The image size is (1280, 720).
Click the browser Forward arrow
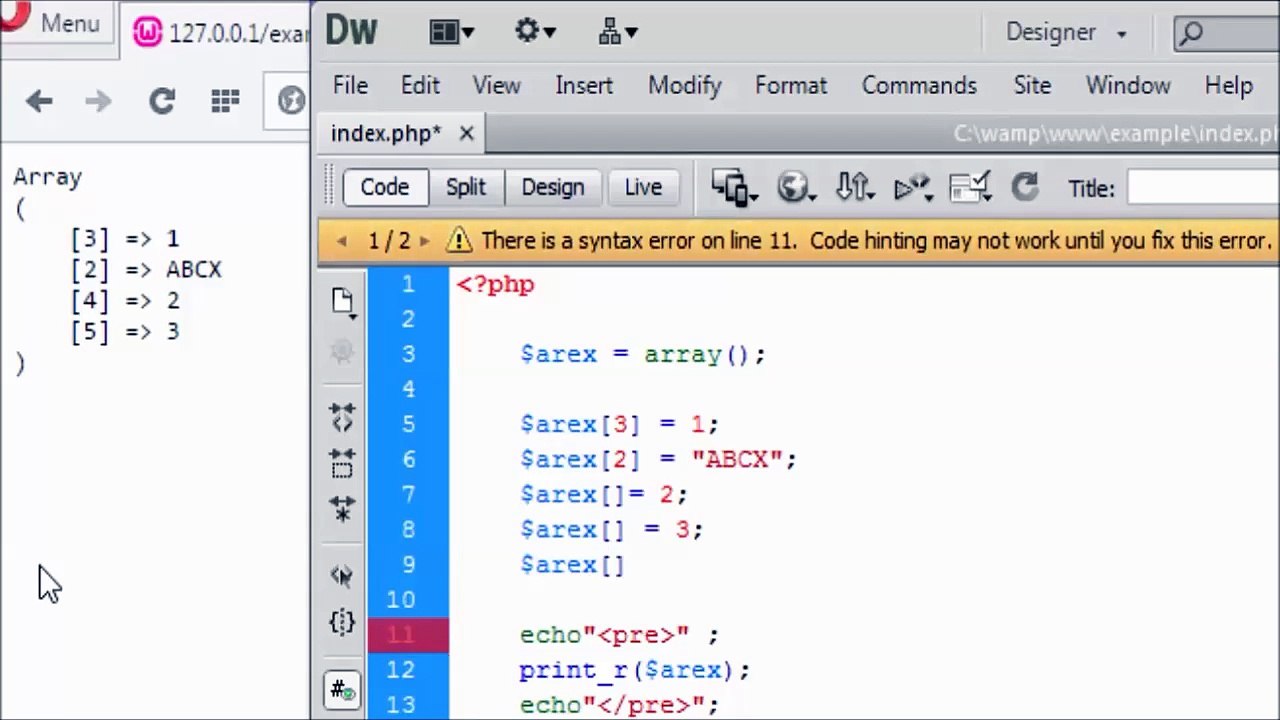tap(98, 101)
